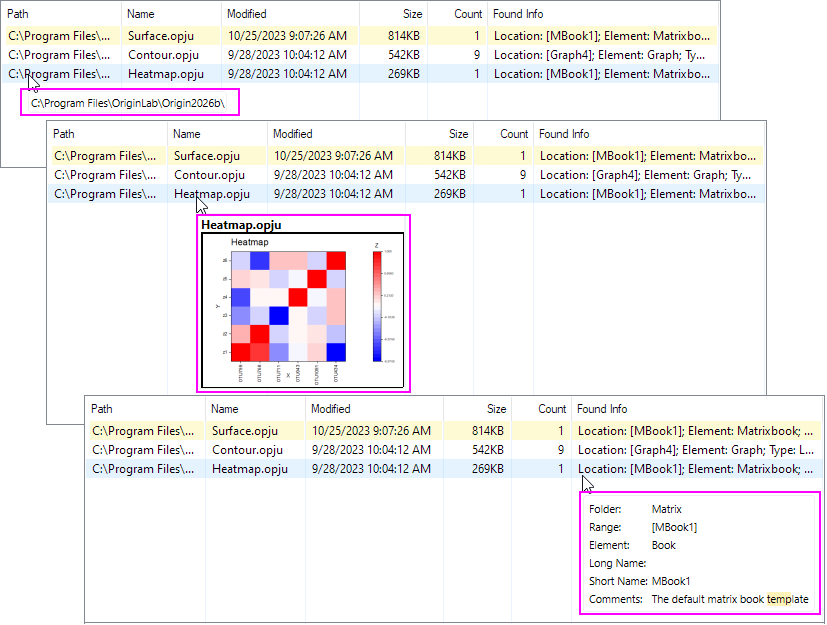Click Folder value Matrix in tooltip
This screenshot has width=827, height=625.
tap(667, 509)
